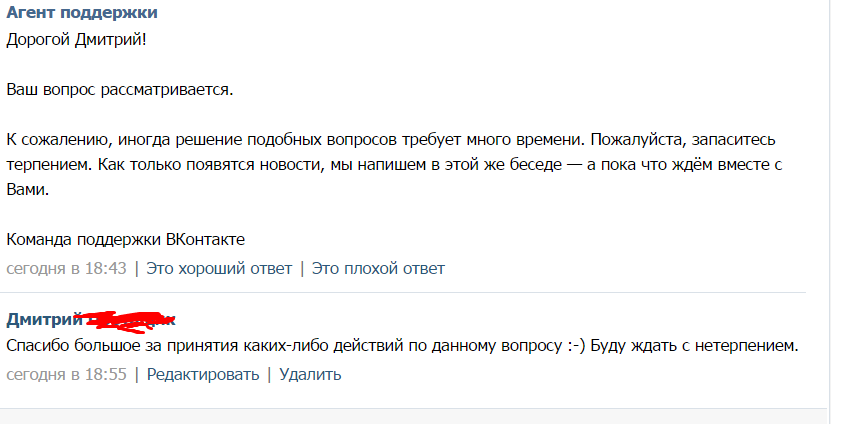The image size is (848, 424).
Task: Click the Ваш вопрос рассматривается sentence
Action: (119, 90)
